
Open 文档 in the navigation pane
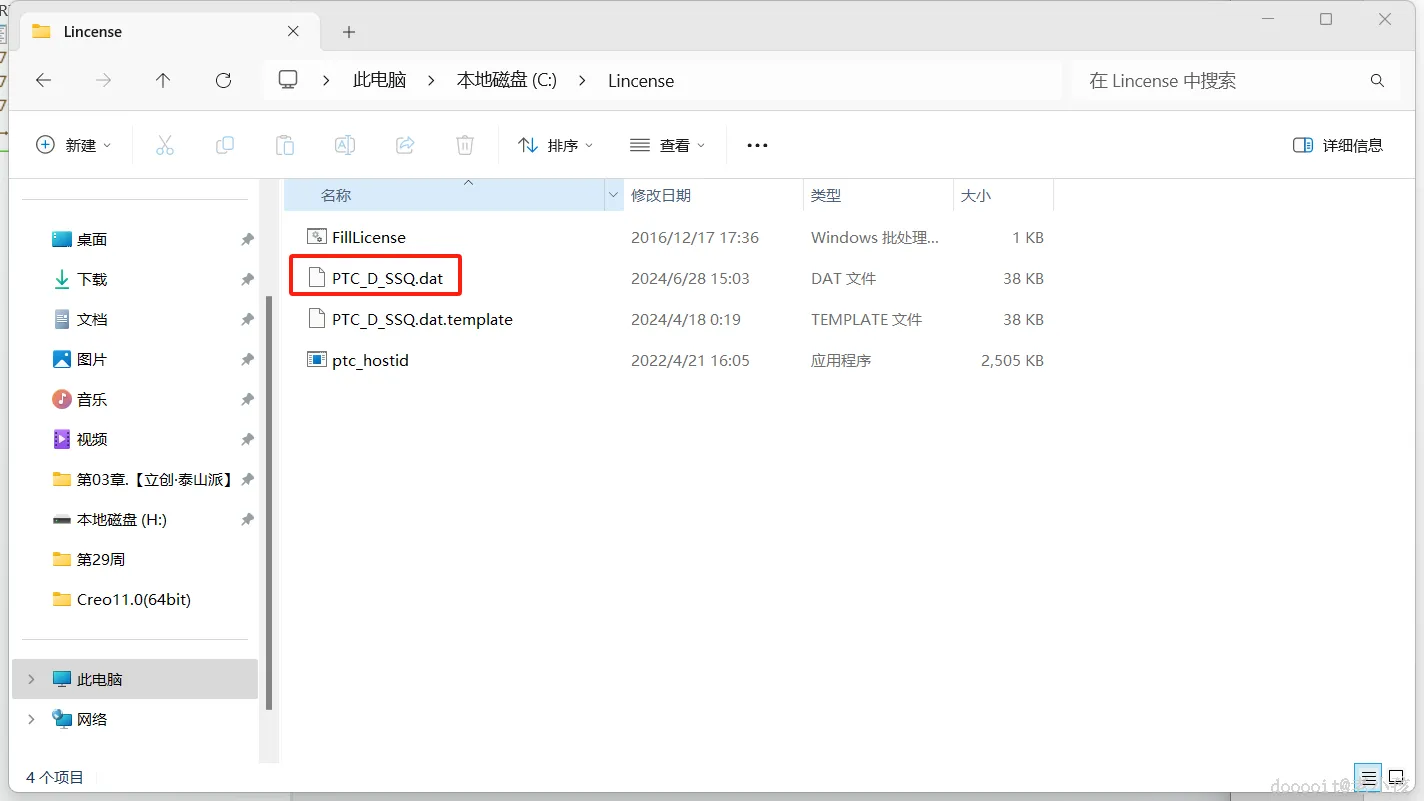[92, 320]
